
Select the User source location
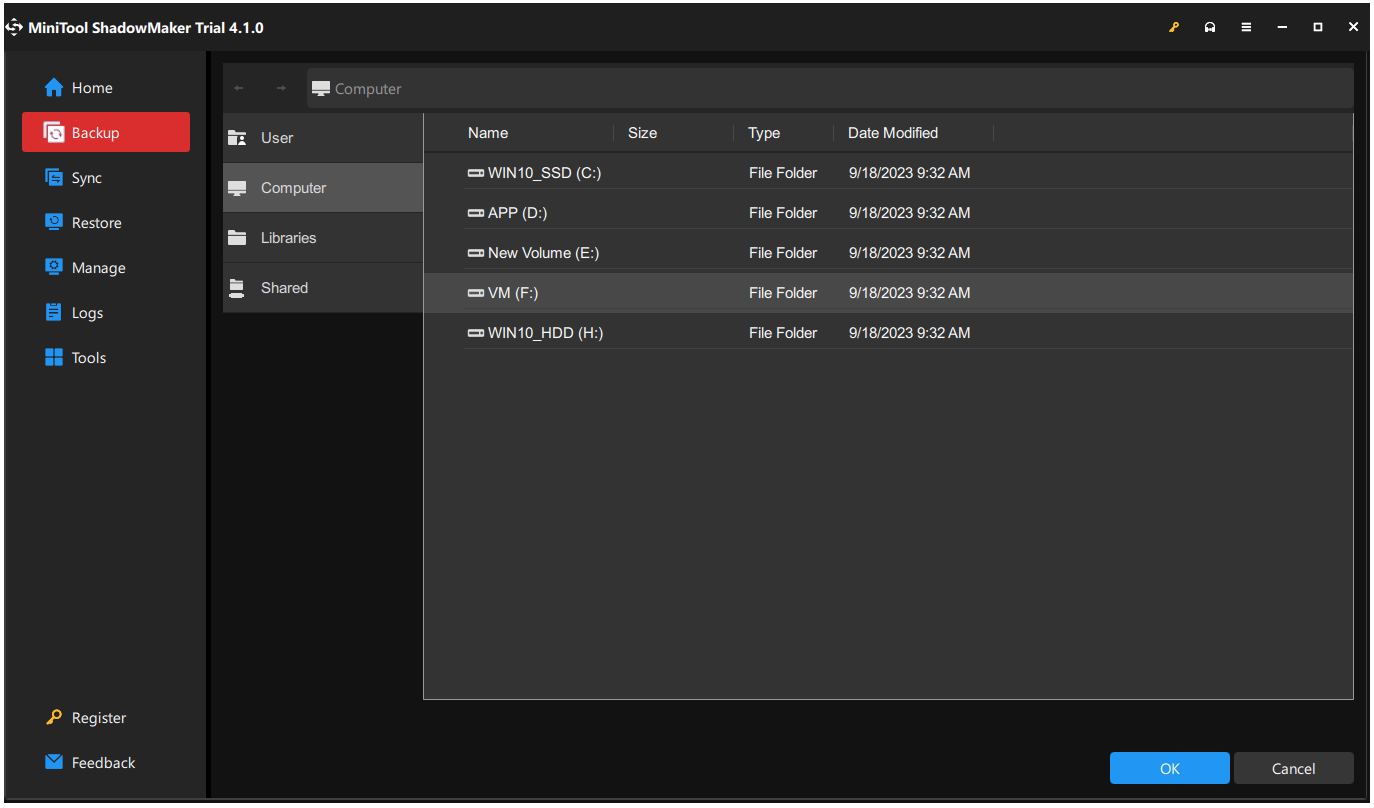[x=323, y=138]
